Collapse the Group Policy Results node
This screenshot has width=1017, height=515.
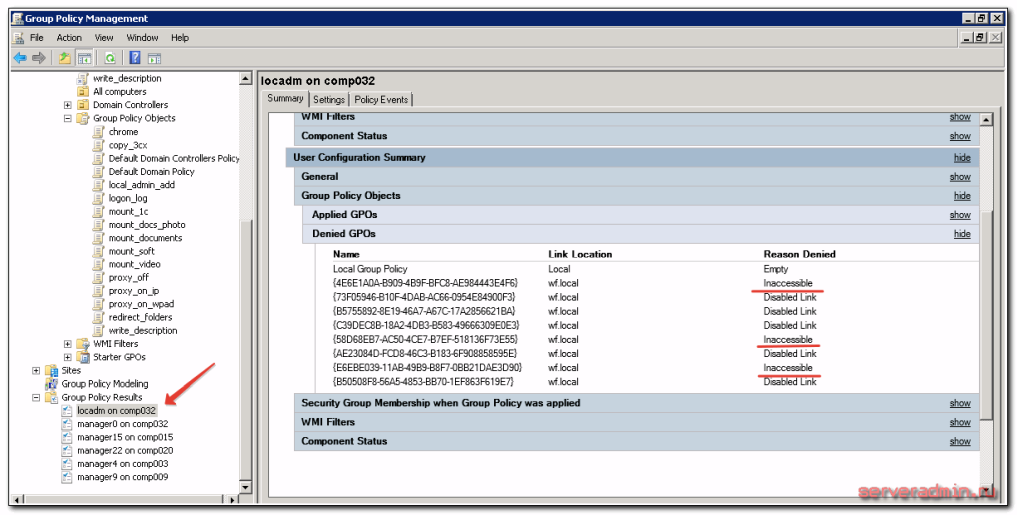[36, 397]
